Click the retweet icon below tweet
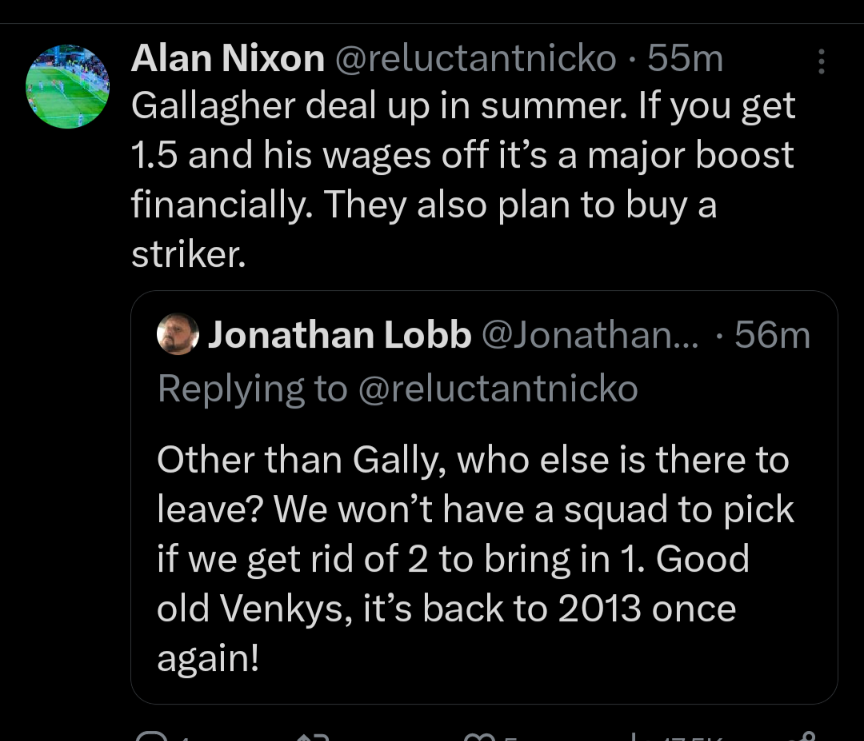This screenshot has width=864, height=741. tap(313, 737)
